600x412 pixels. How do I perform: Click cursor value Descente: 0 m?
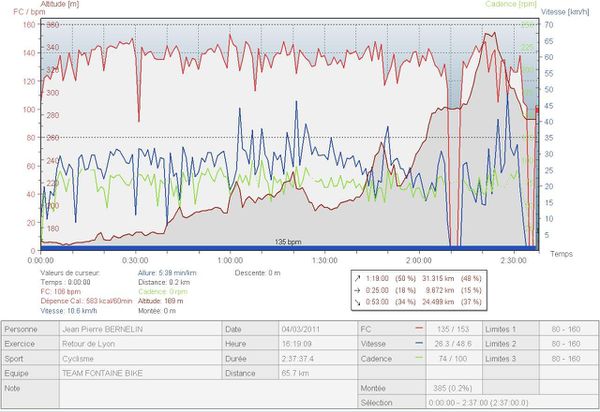click(258, 273)
